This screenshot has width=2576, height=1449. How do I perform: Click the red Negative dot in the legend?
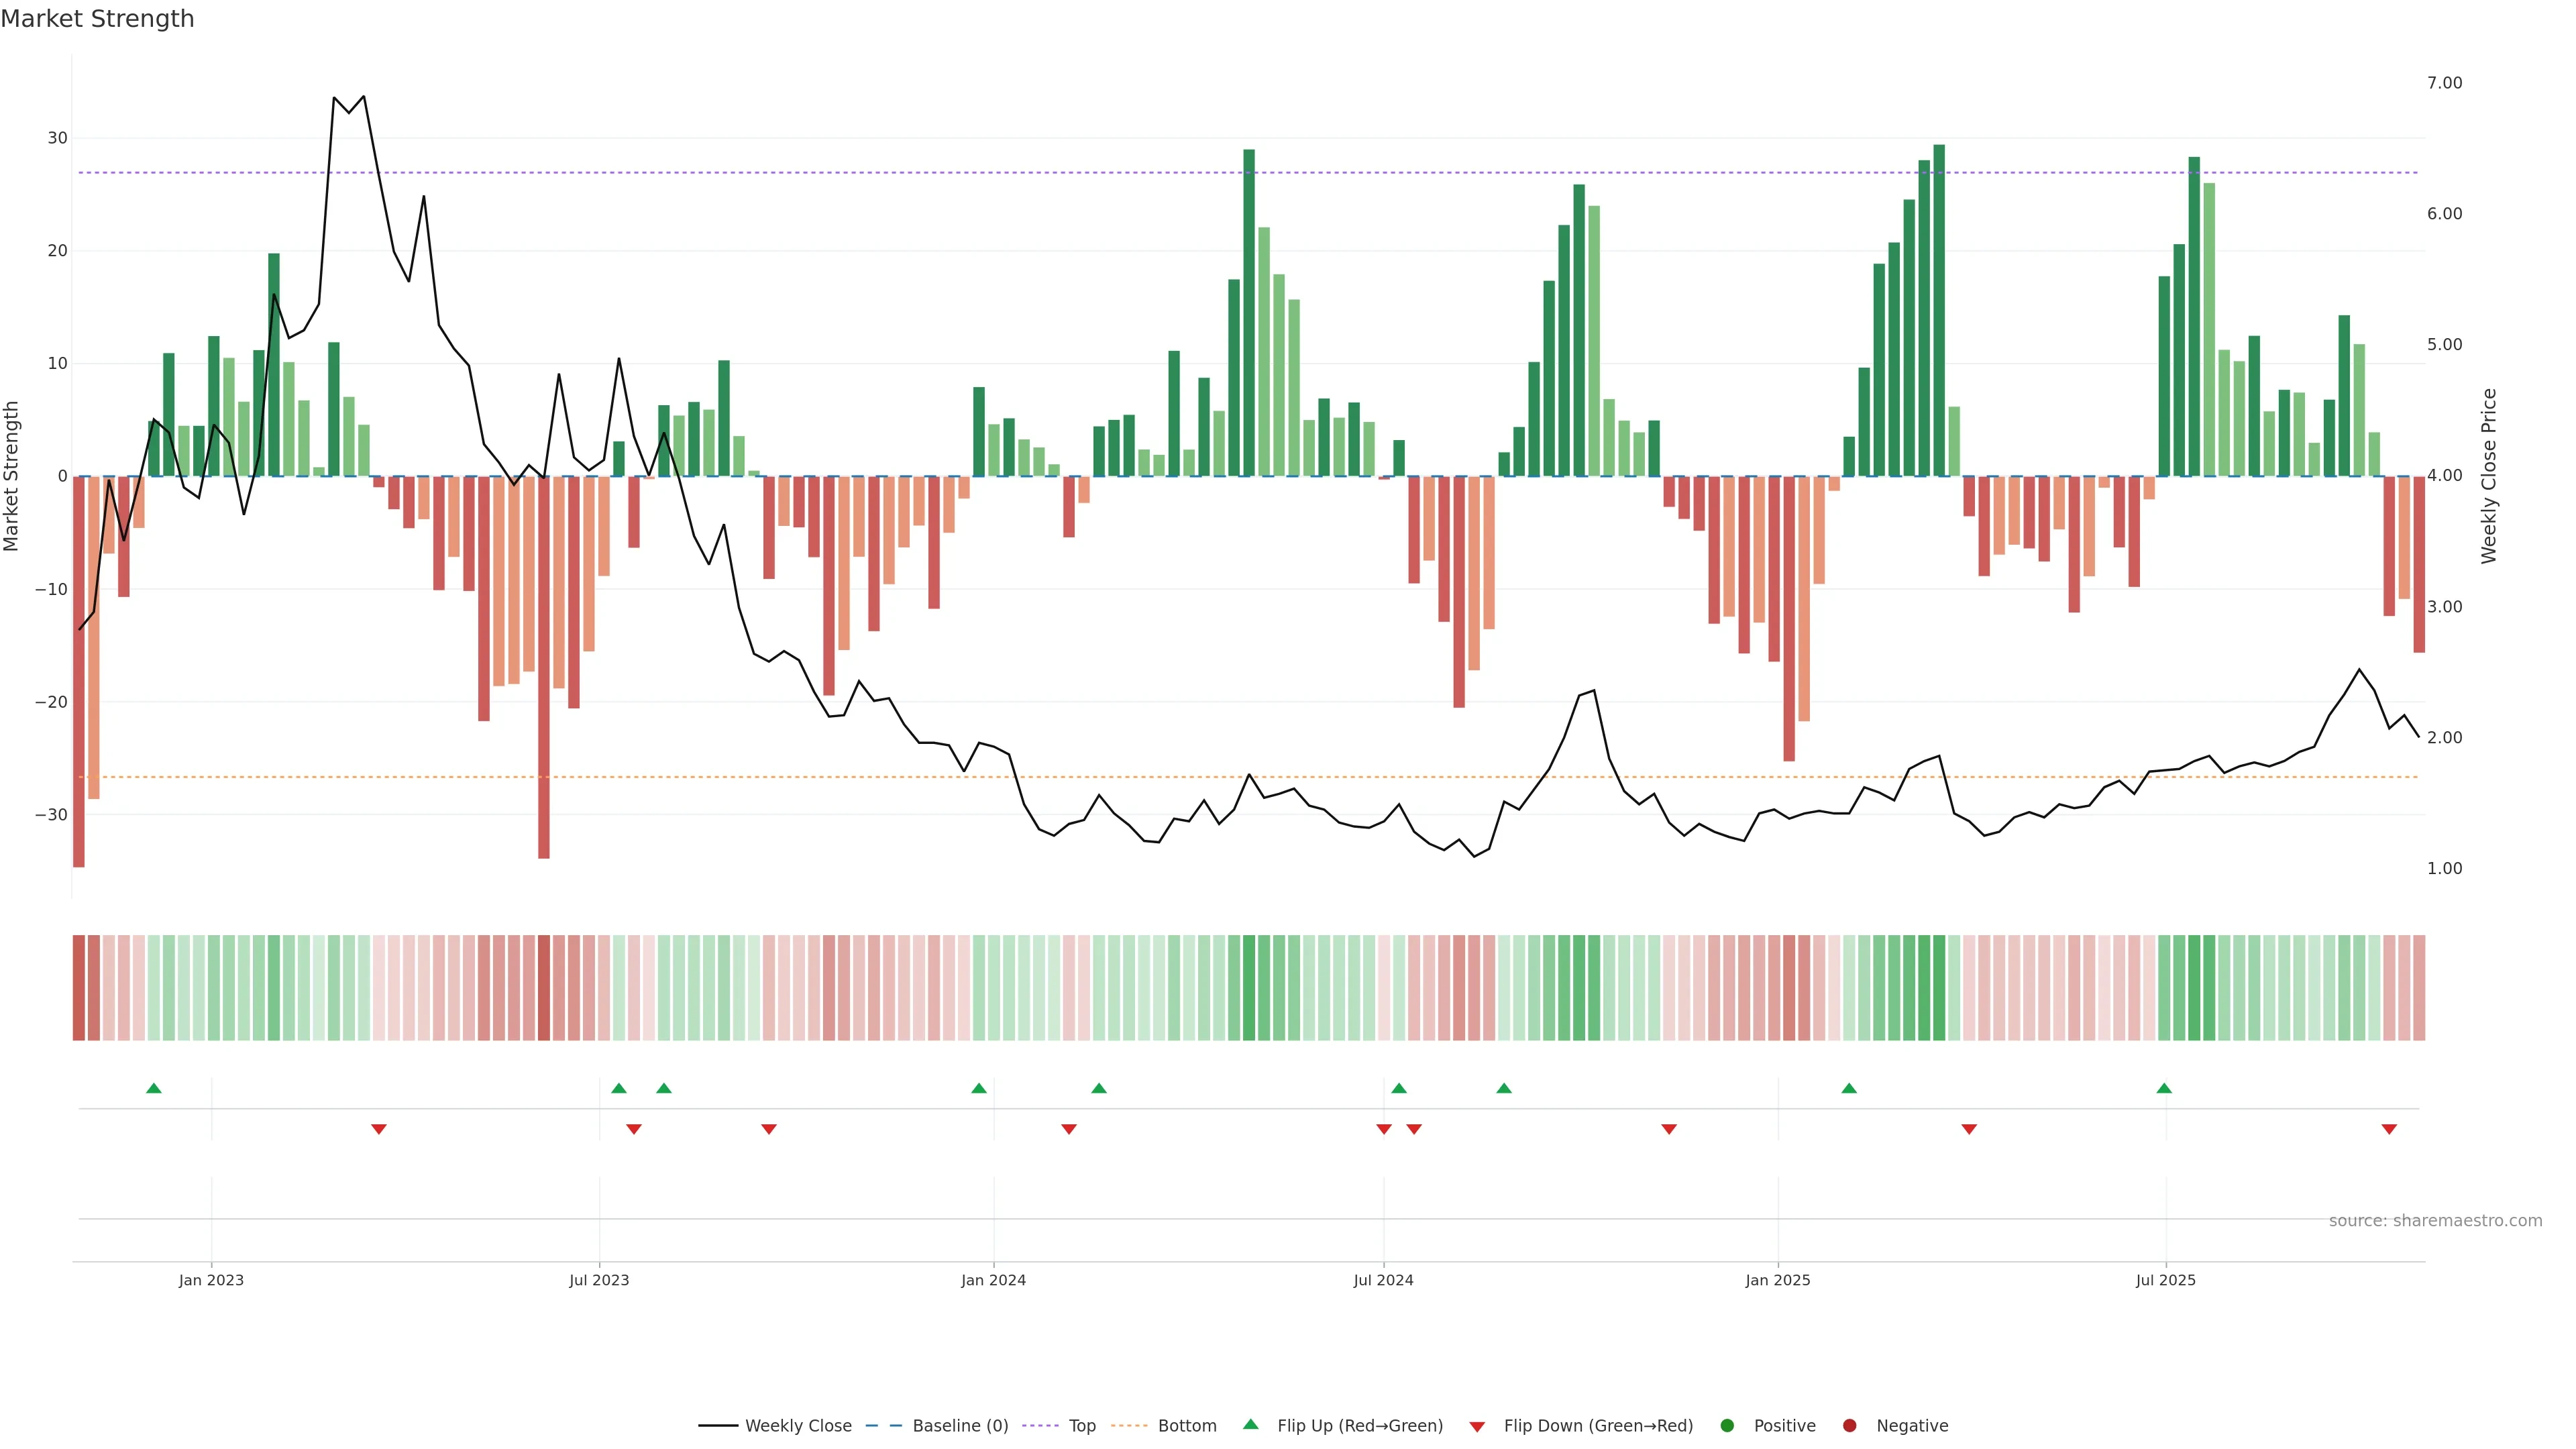(x=1849, y=1426)
